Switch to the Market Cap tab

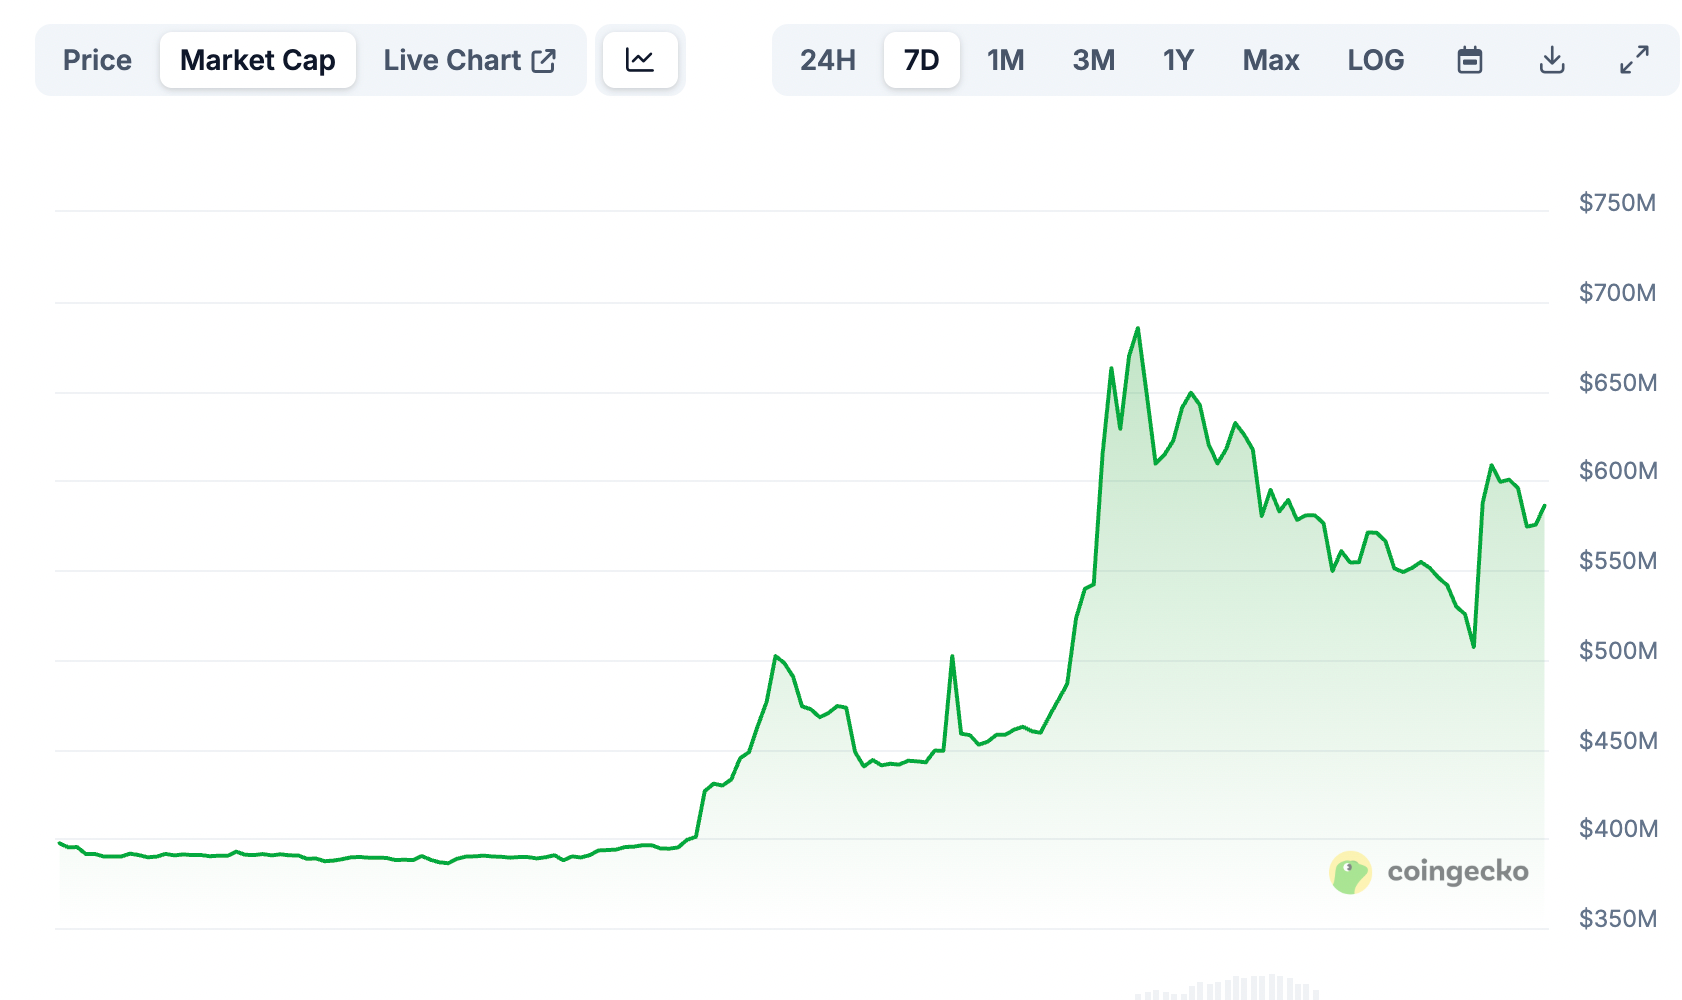pos(257,60)
